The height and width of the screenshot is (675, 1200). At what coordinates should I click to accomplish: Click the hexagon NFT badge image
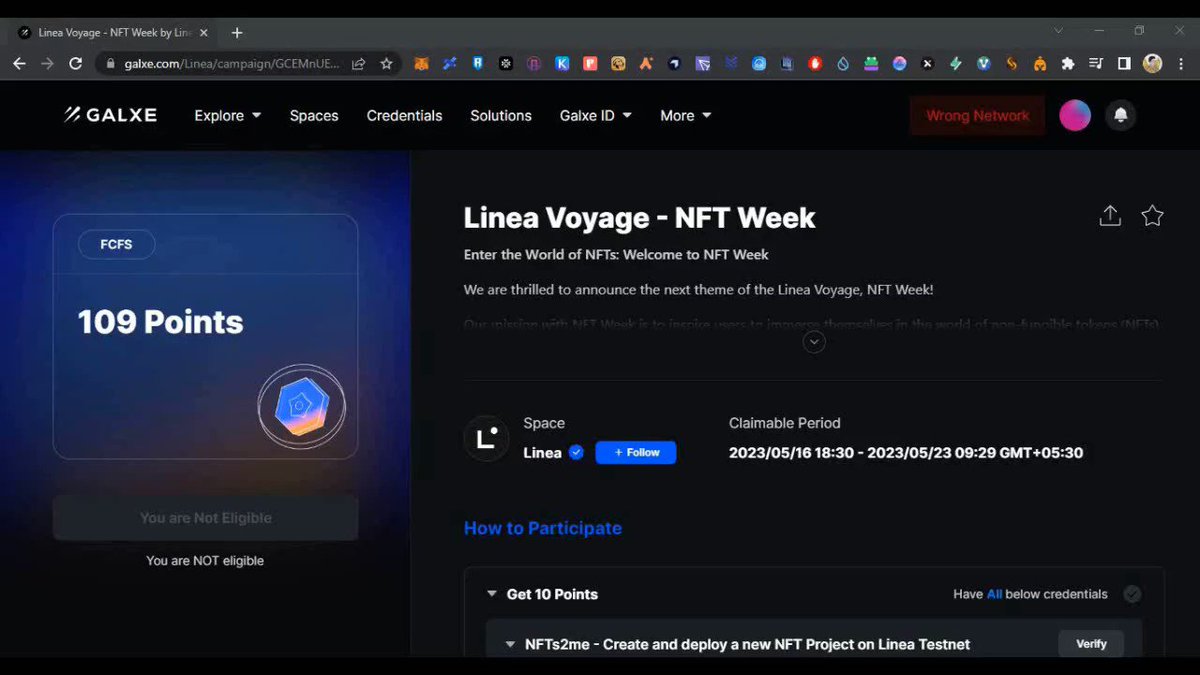pos(301,405)
